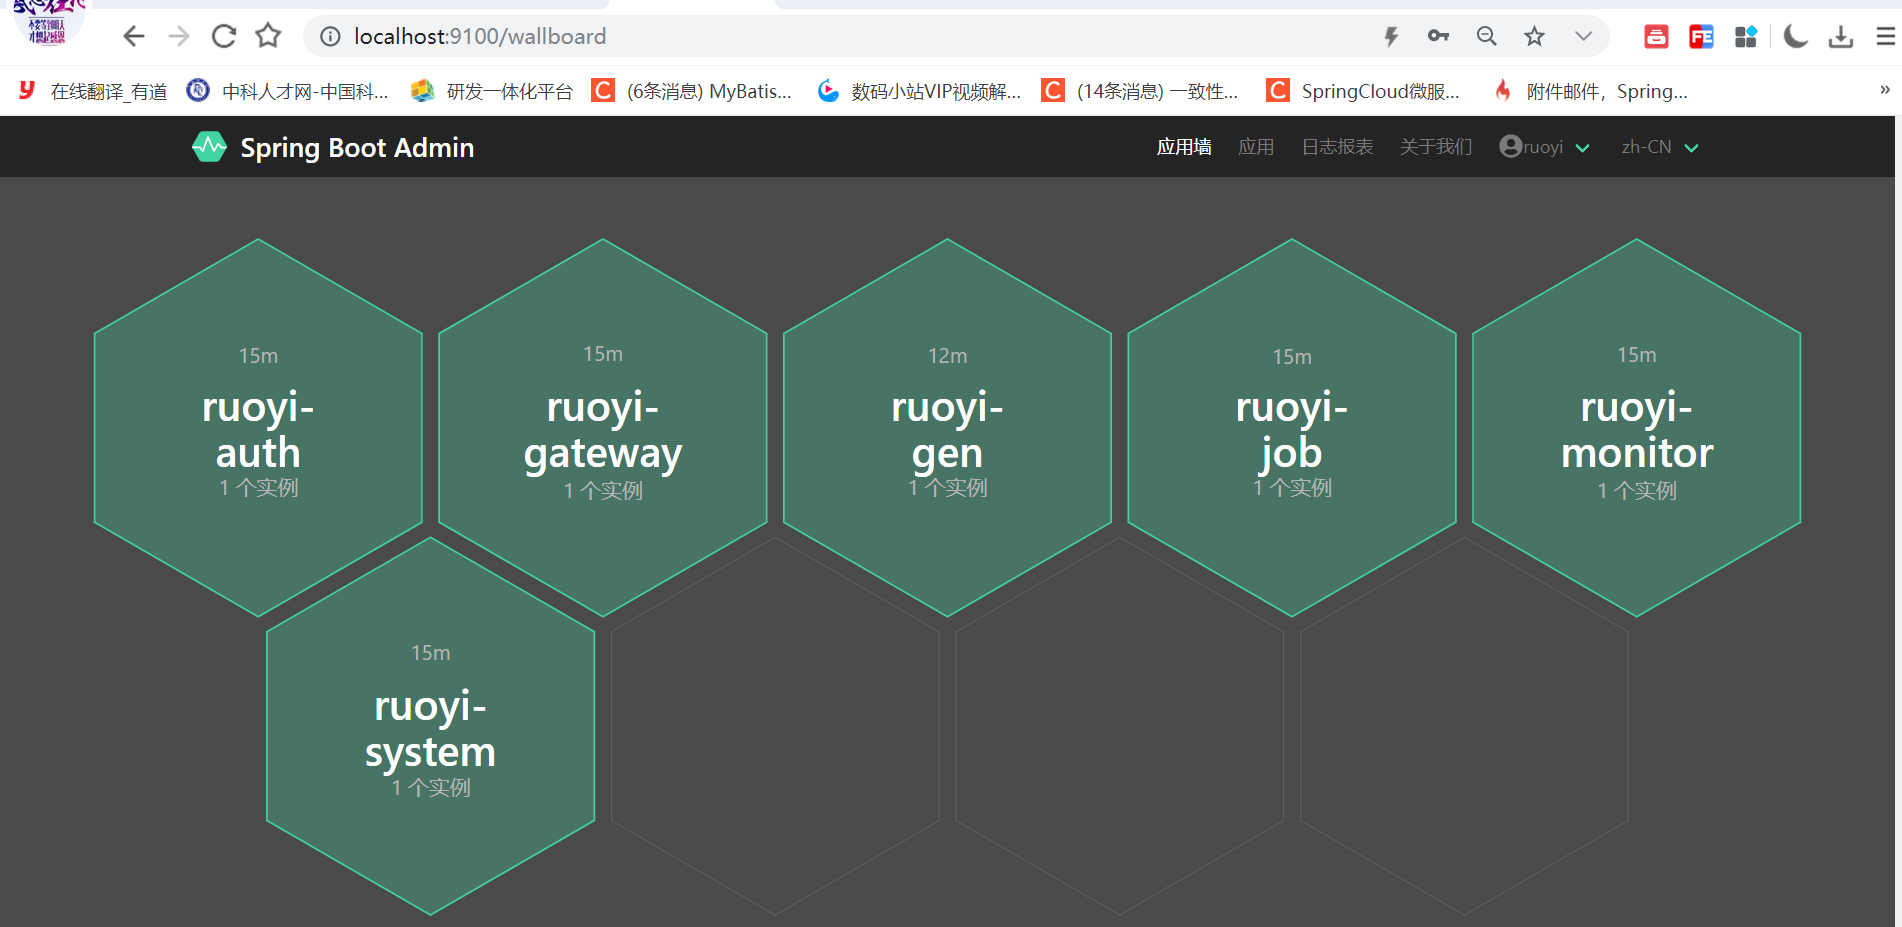Click the zoom magnifier icon
The width and height of the screenshot is (1902, 927).
(x=1487, y=37)
